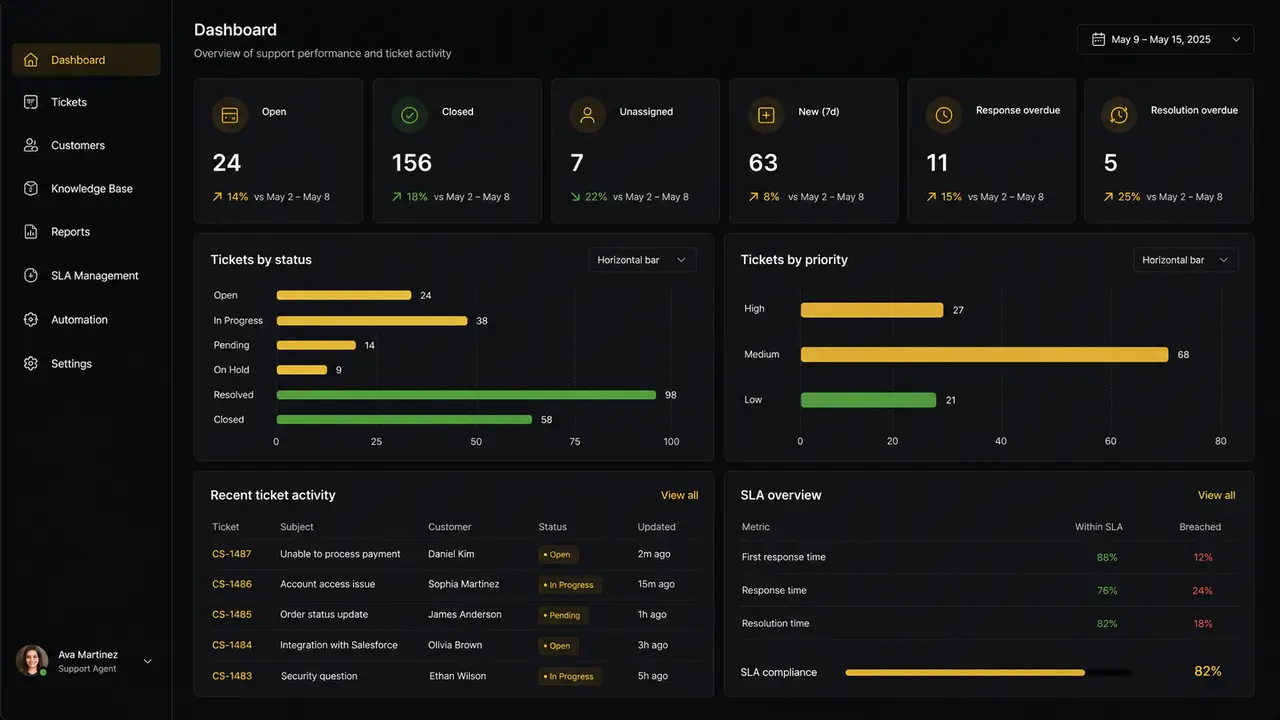1280x720 pixels.
Task: Click subject 'Unable to process payment'
Action: [x=340, y=554]
